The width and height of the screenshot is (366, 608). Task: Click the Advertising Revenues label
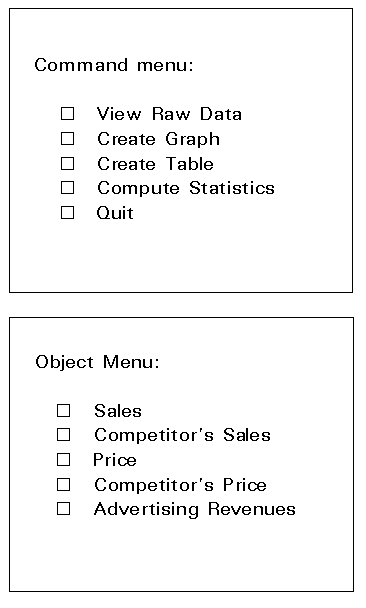195,510
